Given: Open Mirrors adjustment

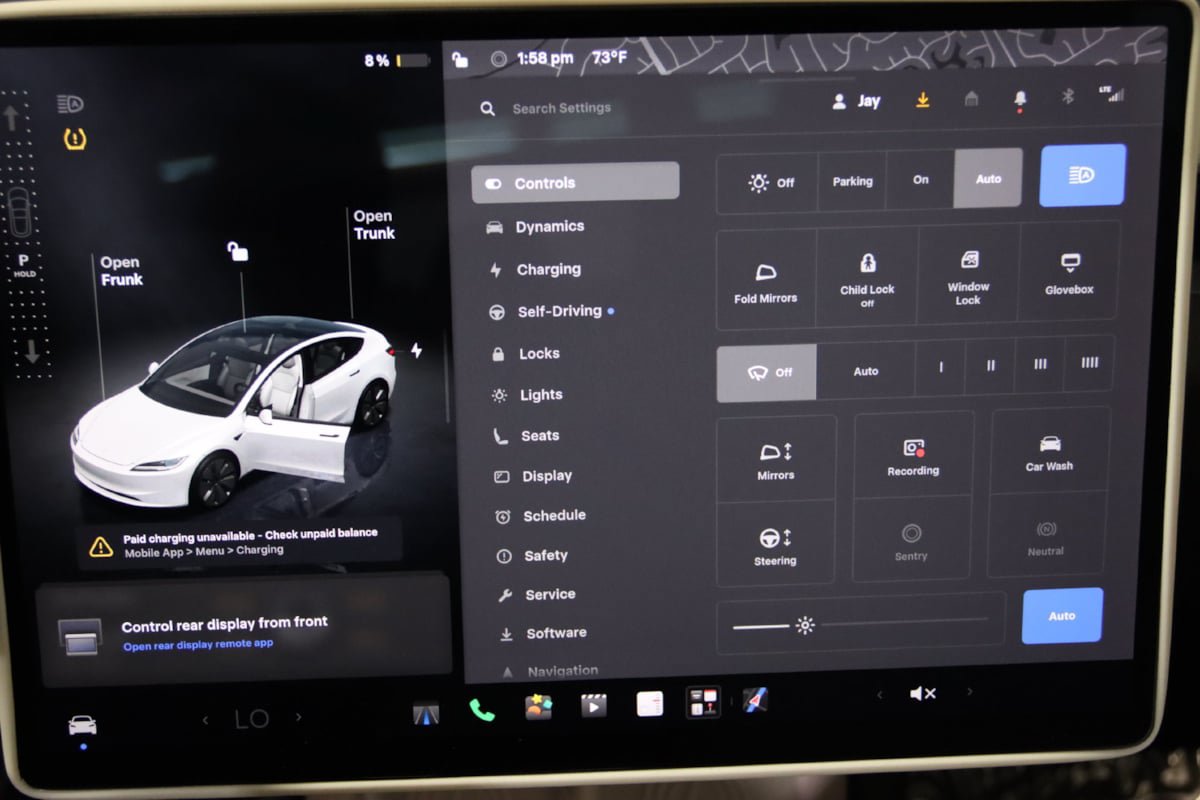Looking at the screenshot, I should click(x=776, y=459).
